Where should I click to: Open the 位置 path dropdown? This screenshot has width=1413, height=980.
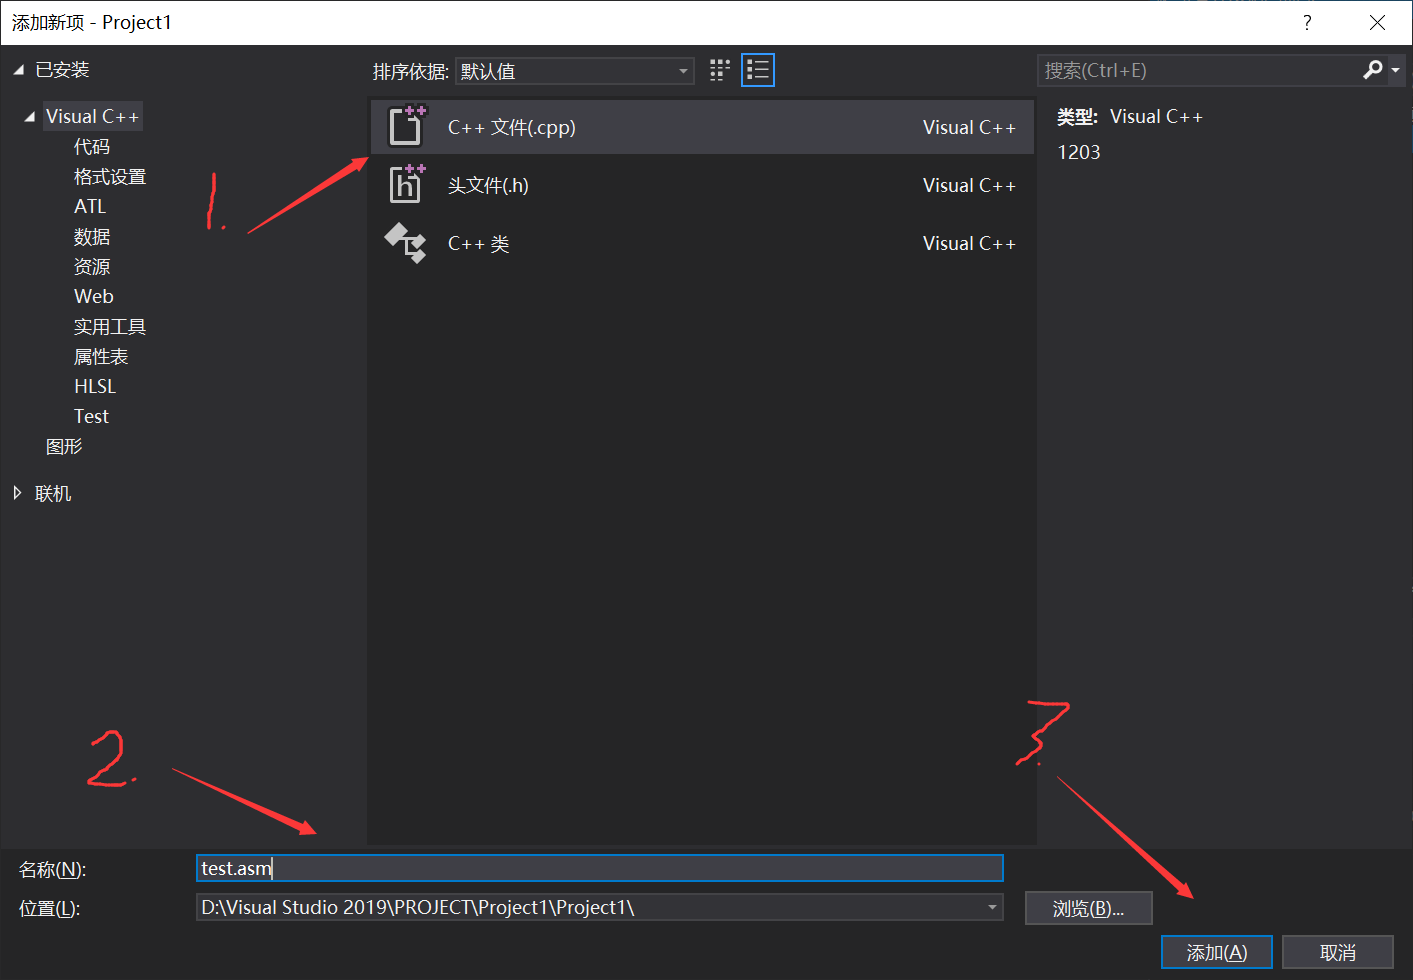[x=991, y=907]
